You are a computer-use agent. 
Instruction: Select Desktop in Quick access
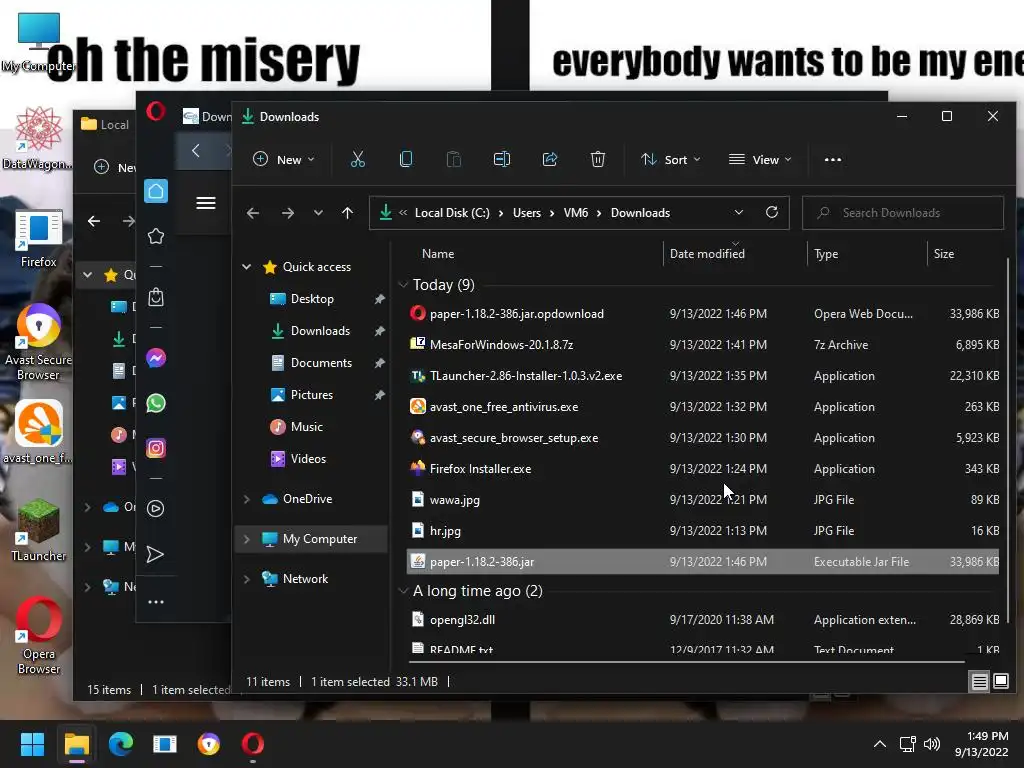coord(312,298)
